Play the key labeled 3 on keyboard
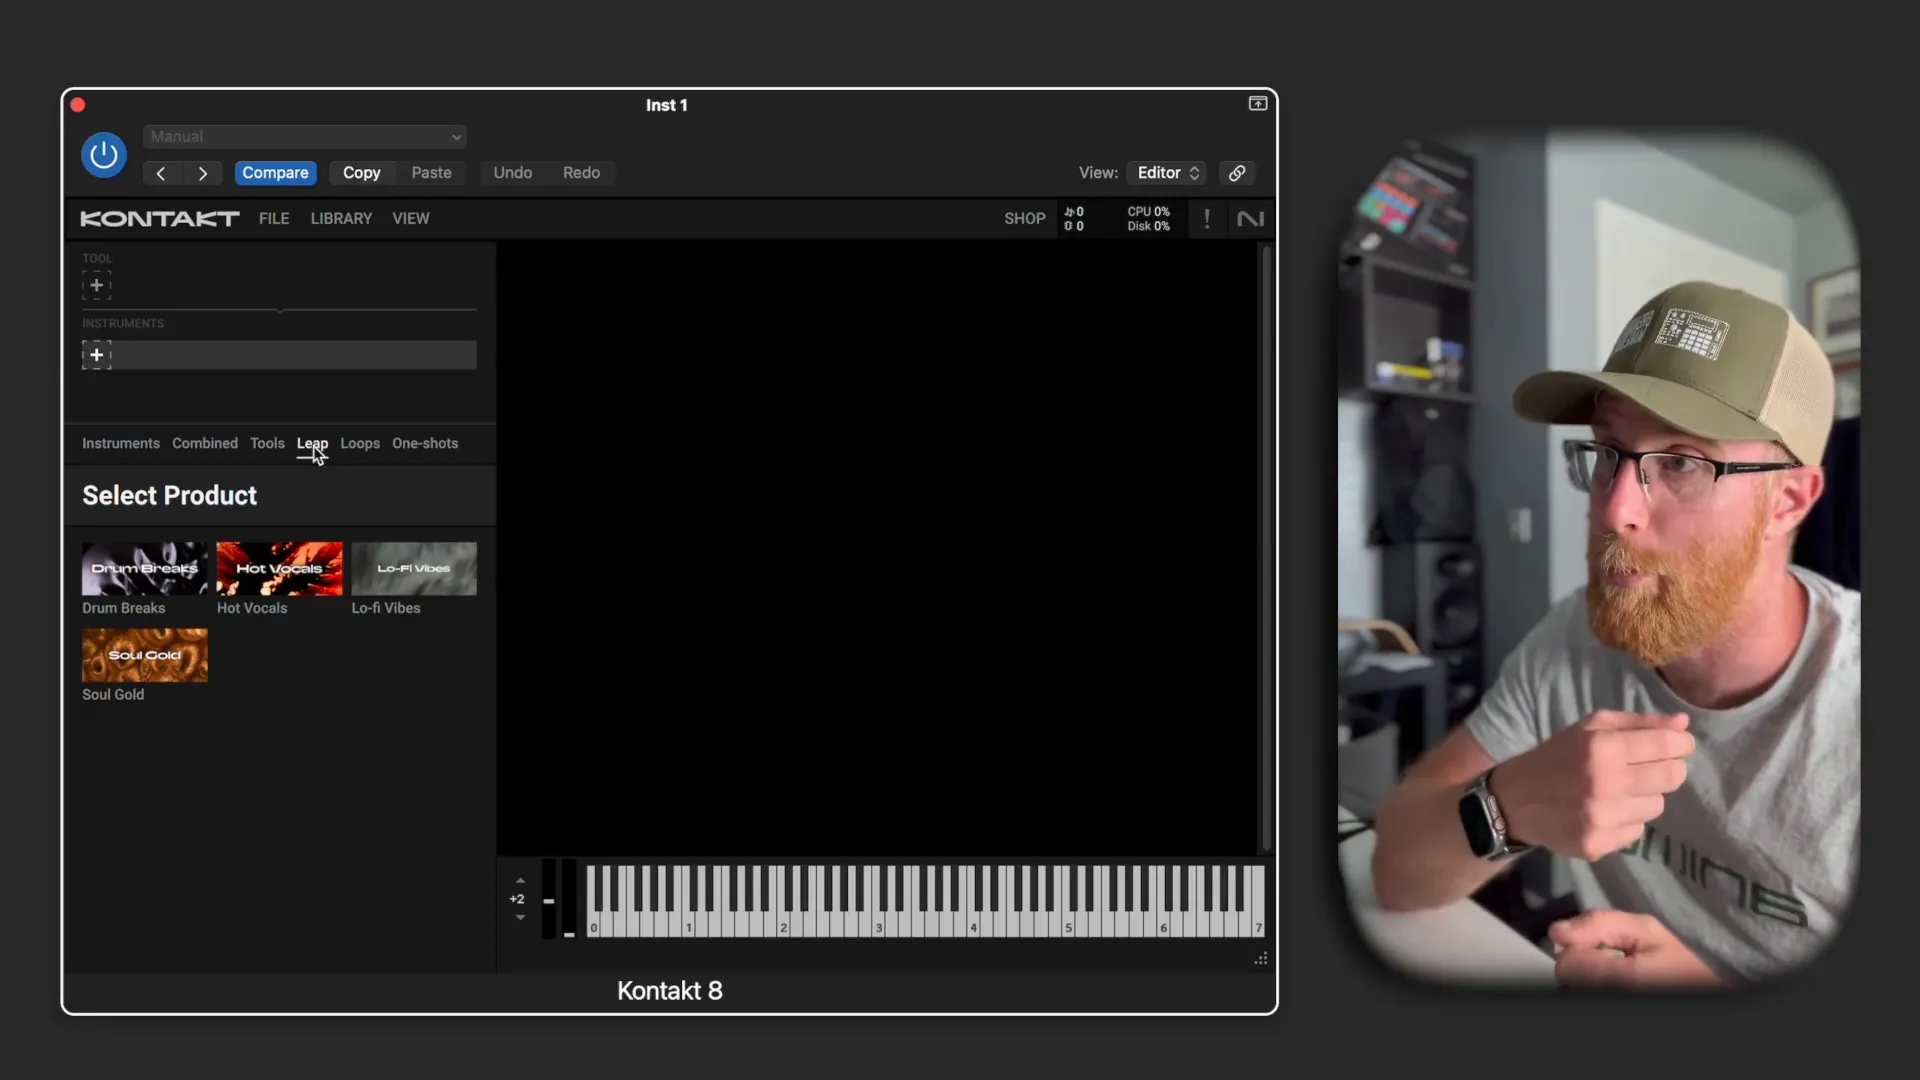Viewport: 1920px width, 1080px height. tap(879, 927)
